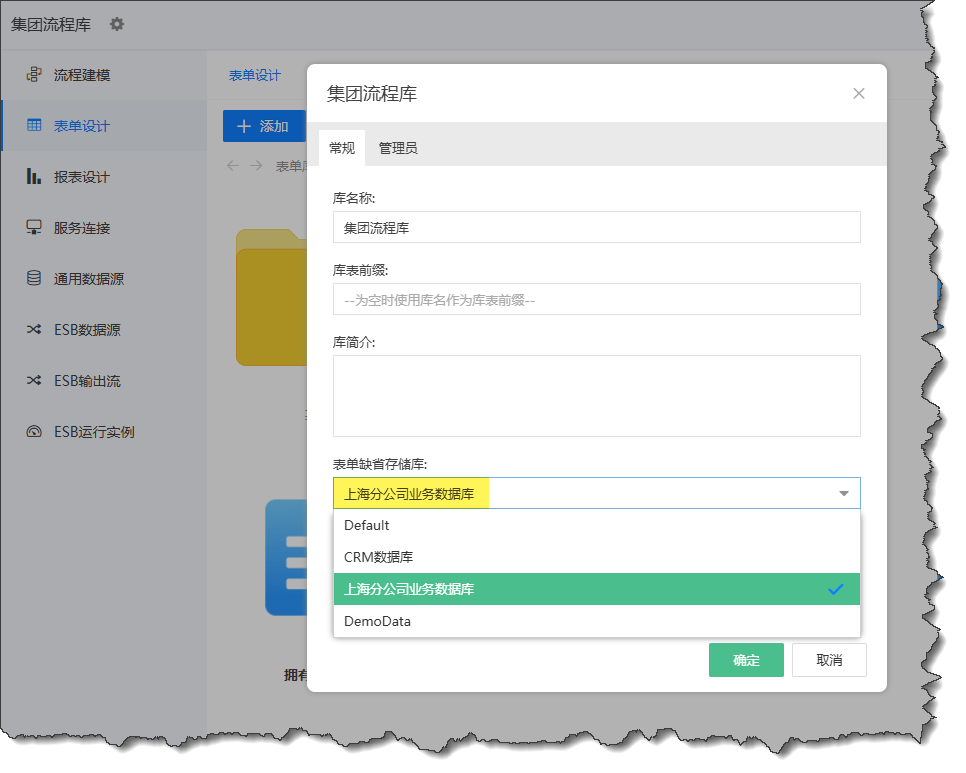Go to 服务连接 in the sidebar
The width and height of the screenshot is (966, 773).
(x=81, y=228)
